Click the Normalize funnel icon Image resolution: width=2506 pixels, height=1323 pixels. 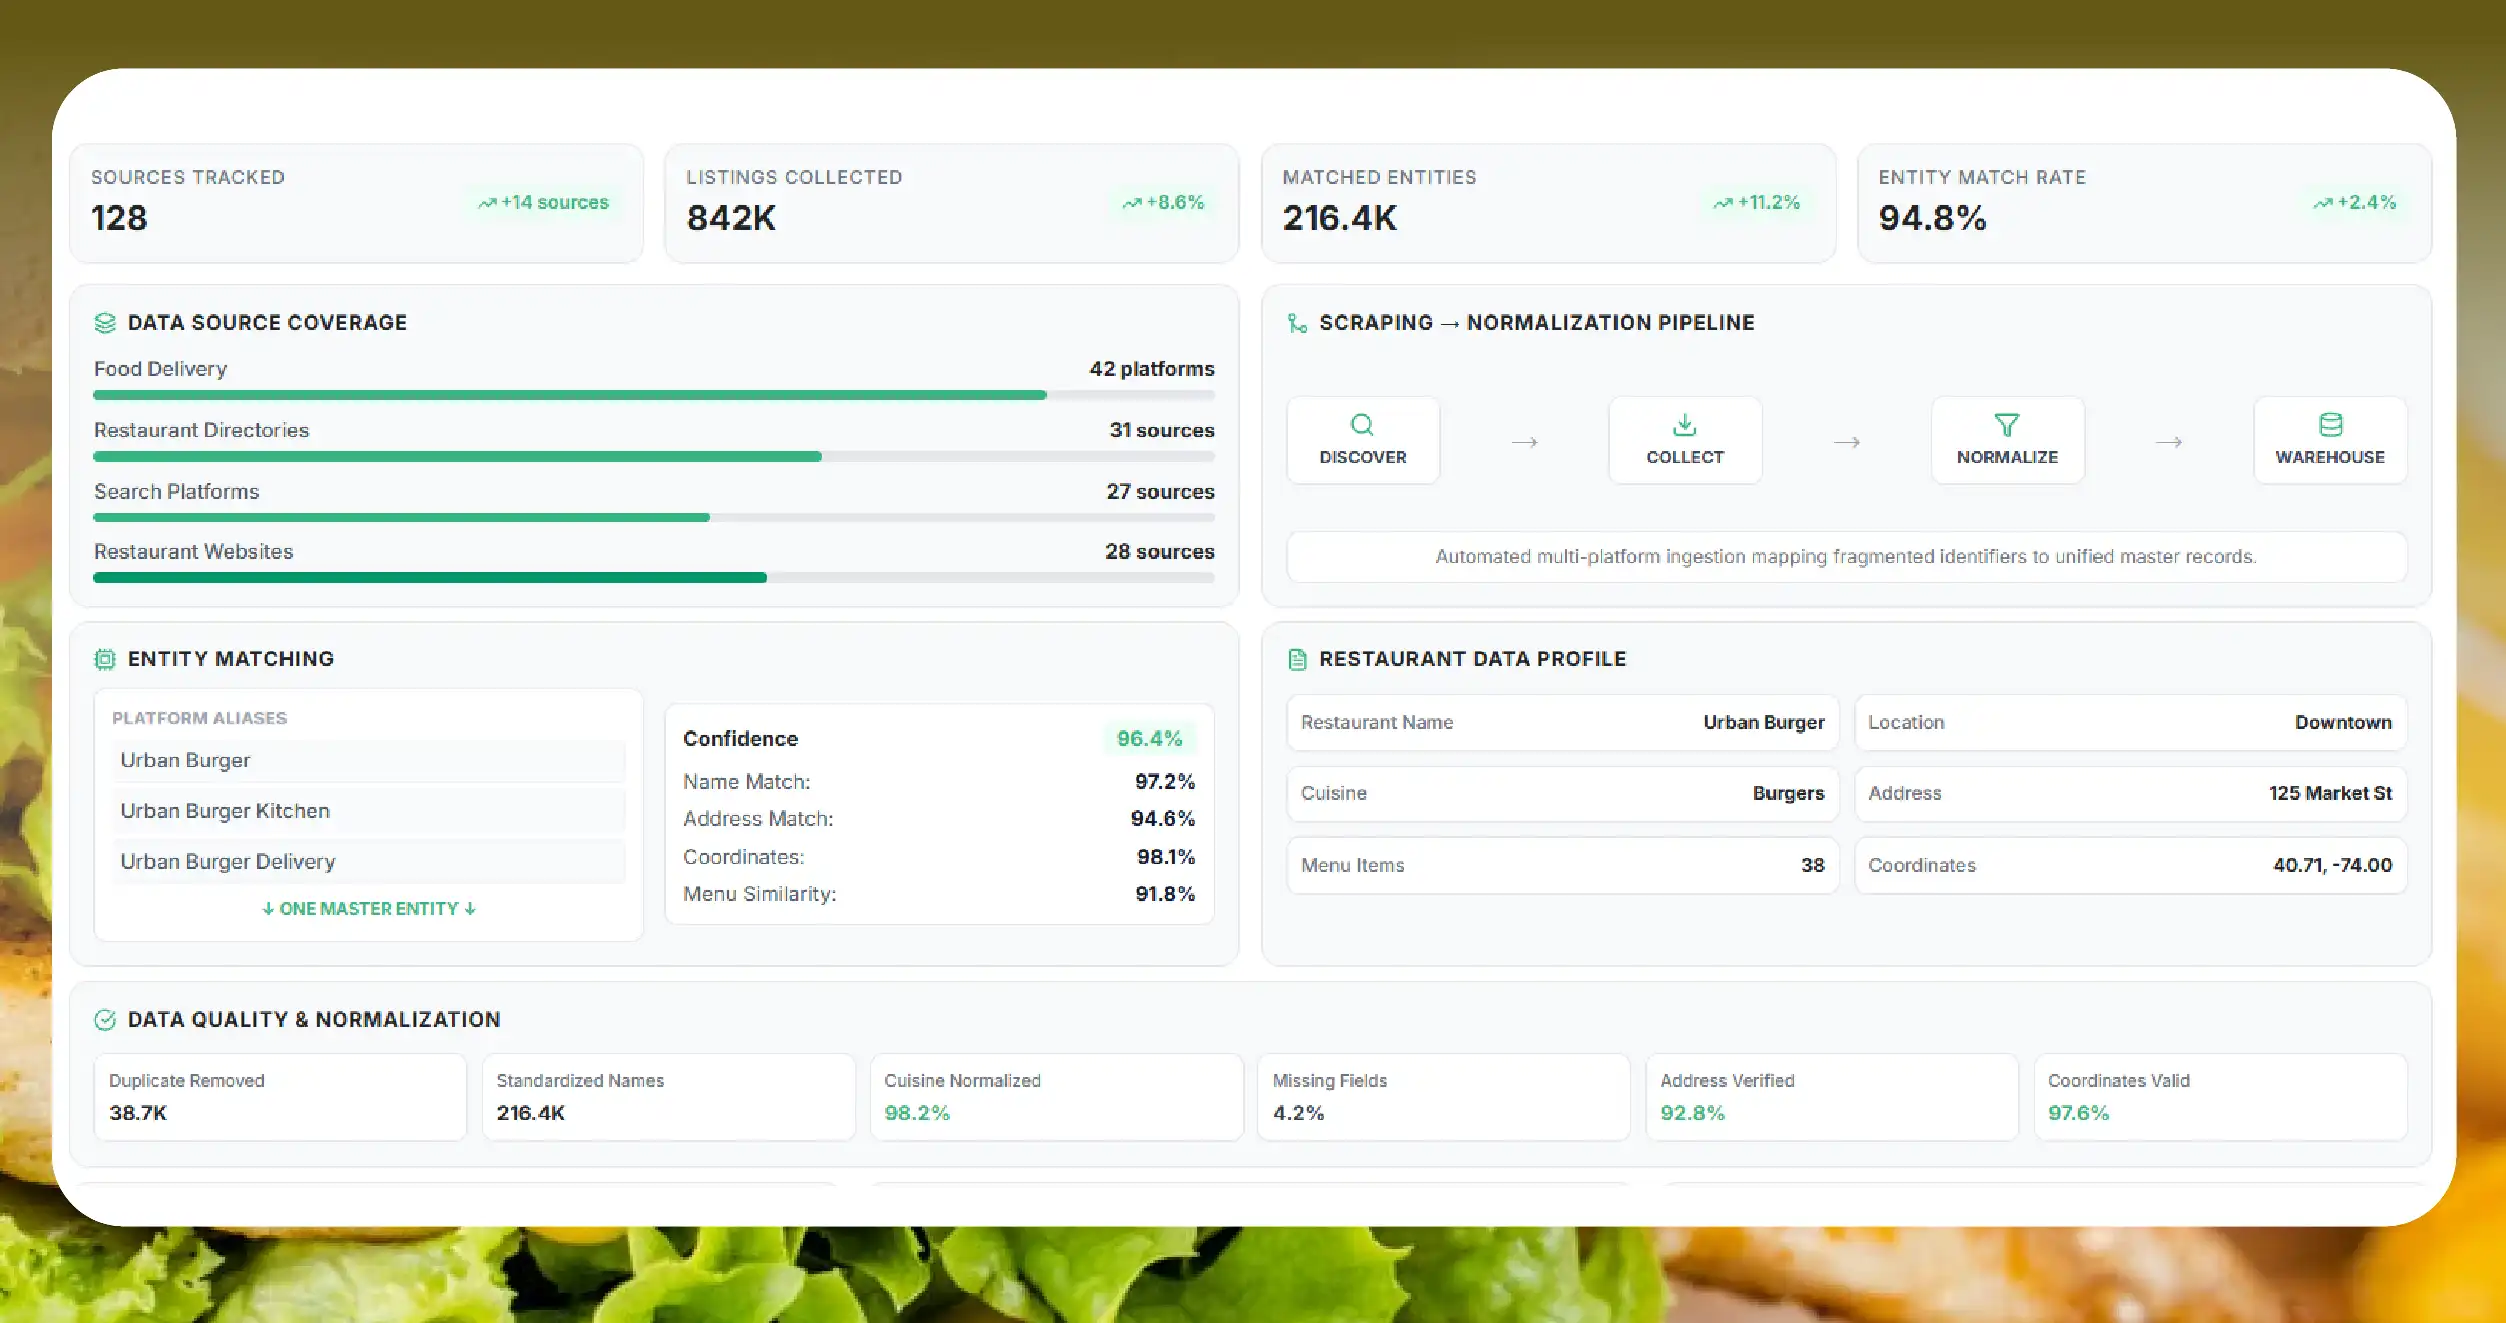pos(2007,425)
